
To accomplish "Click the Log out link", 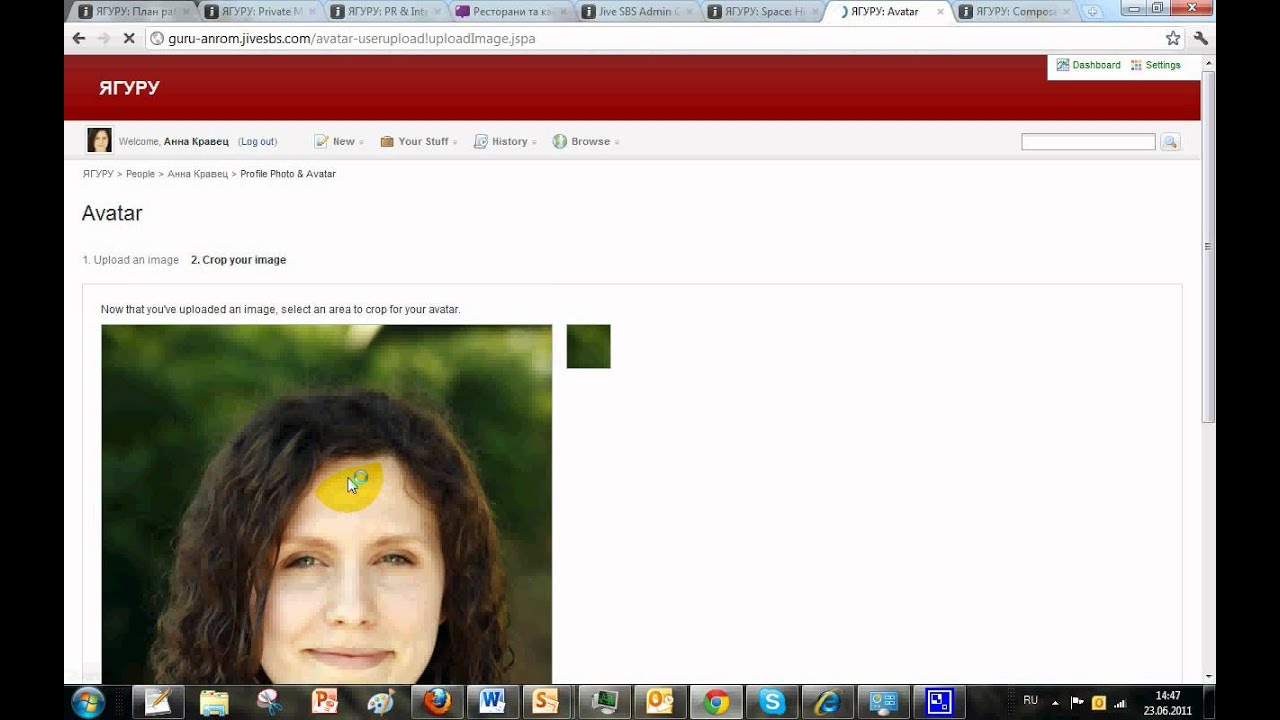I will pyautogui.click(x=258, y=142).
